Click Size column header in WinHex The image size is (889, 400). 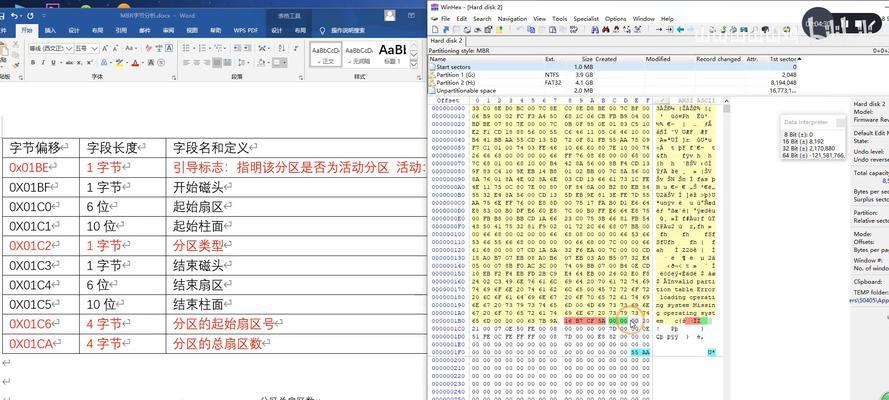587,59
